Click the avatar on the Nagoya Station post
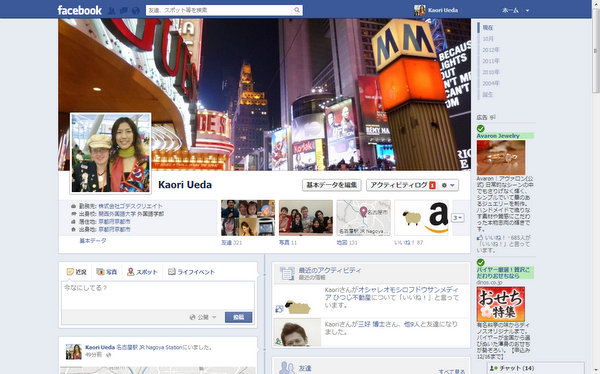This screenshot has width=600, height=374. coord(74,351)
